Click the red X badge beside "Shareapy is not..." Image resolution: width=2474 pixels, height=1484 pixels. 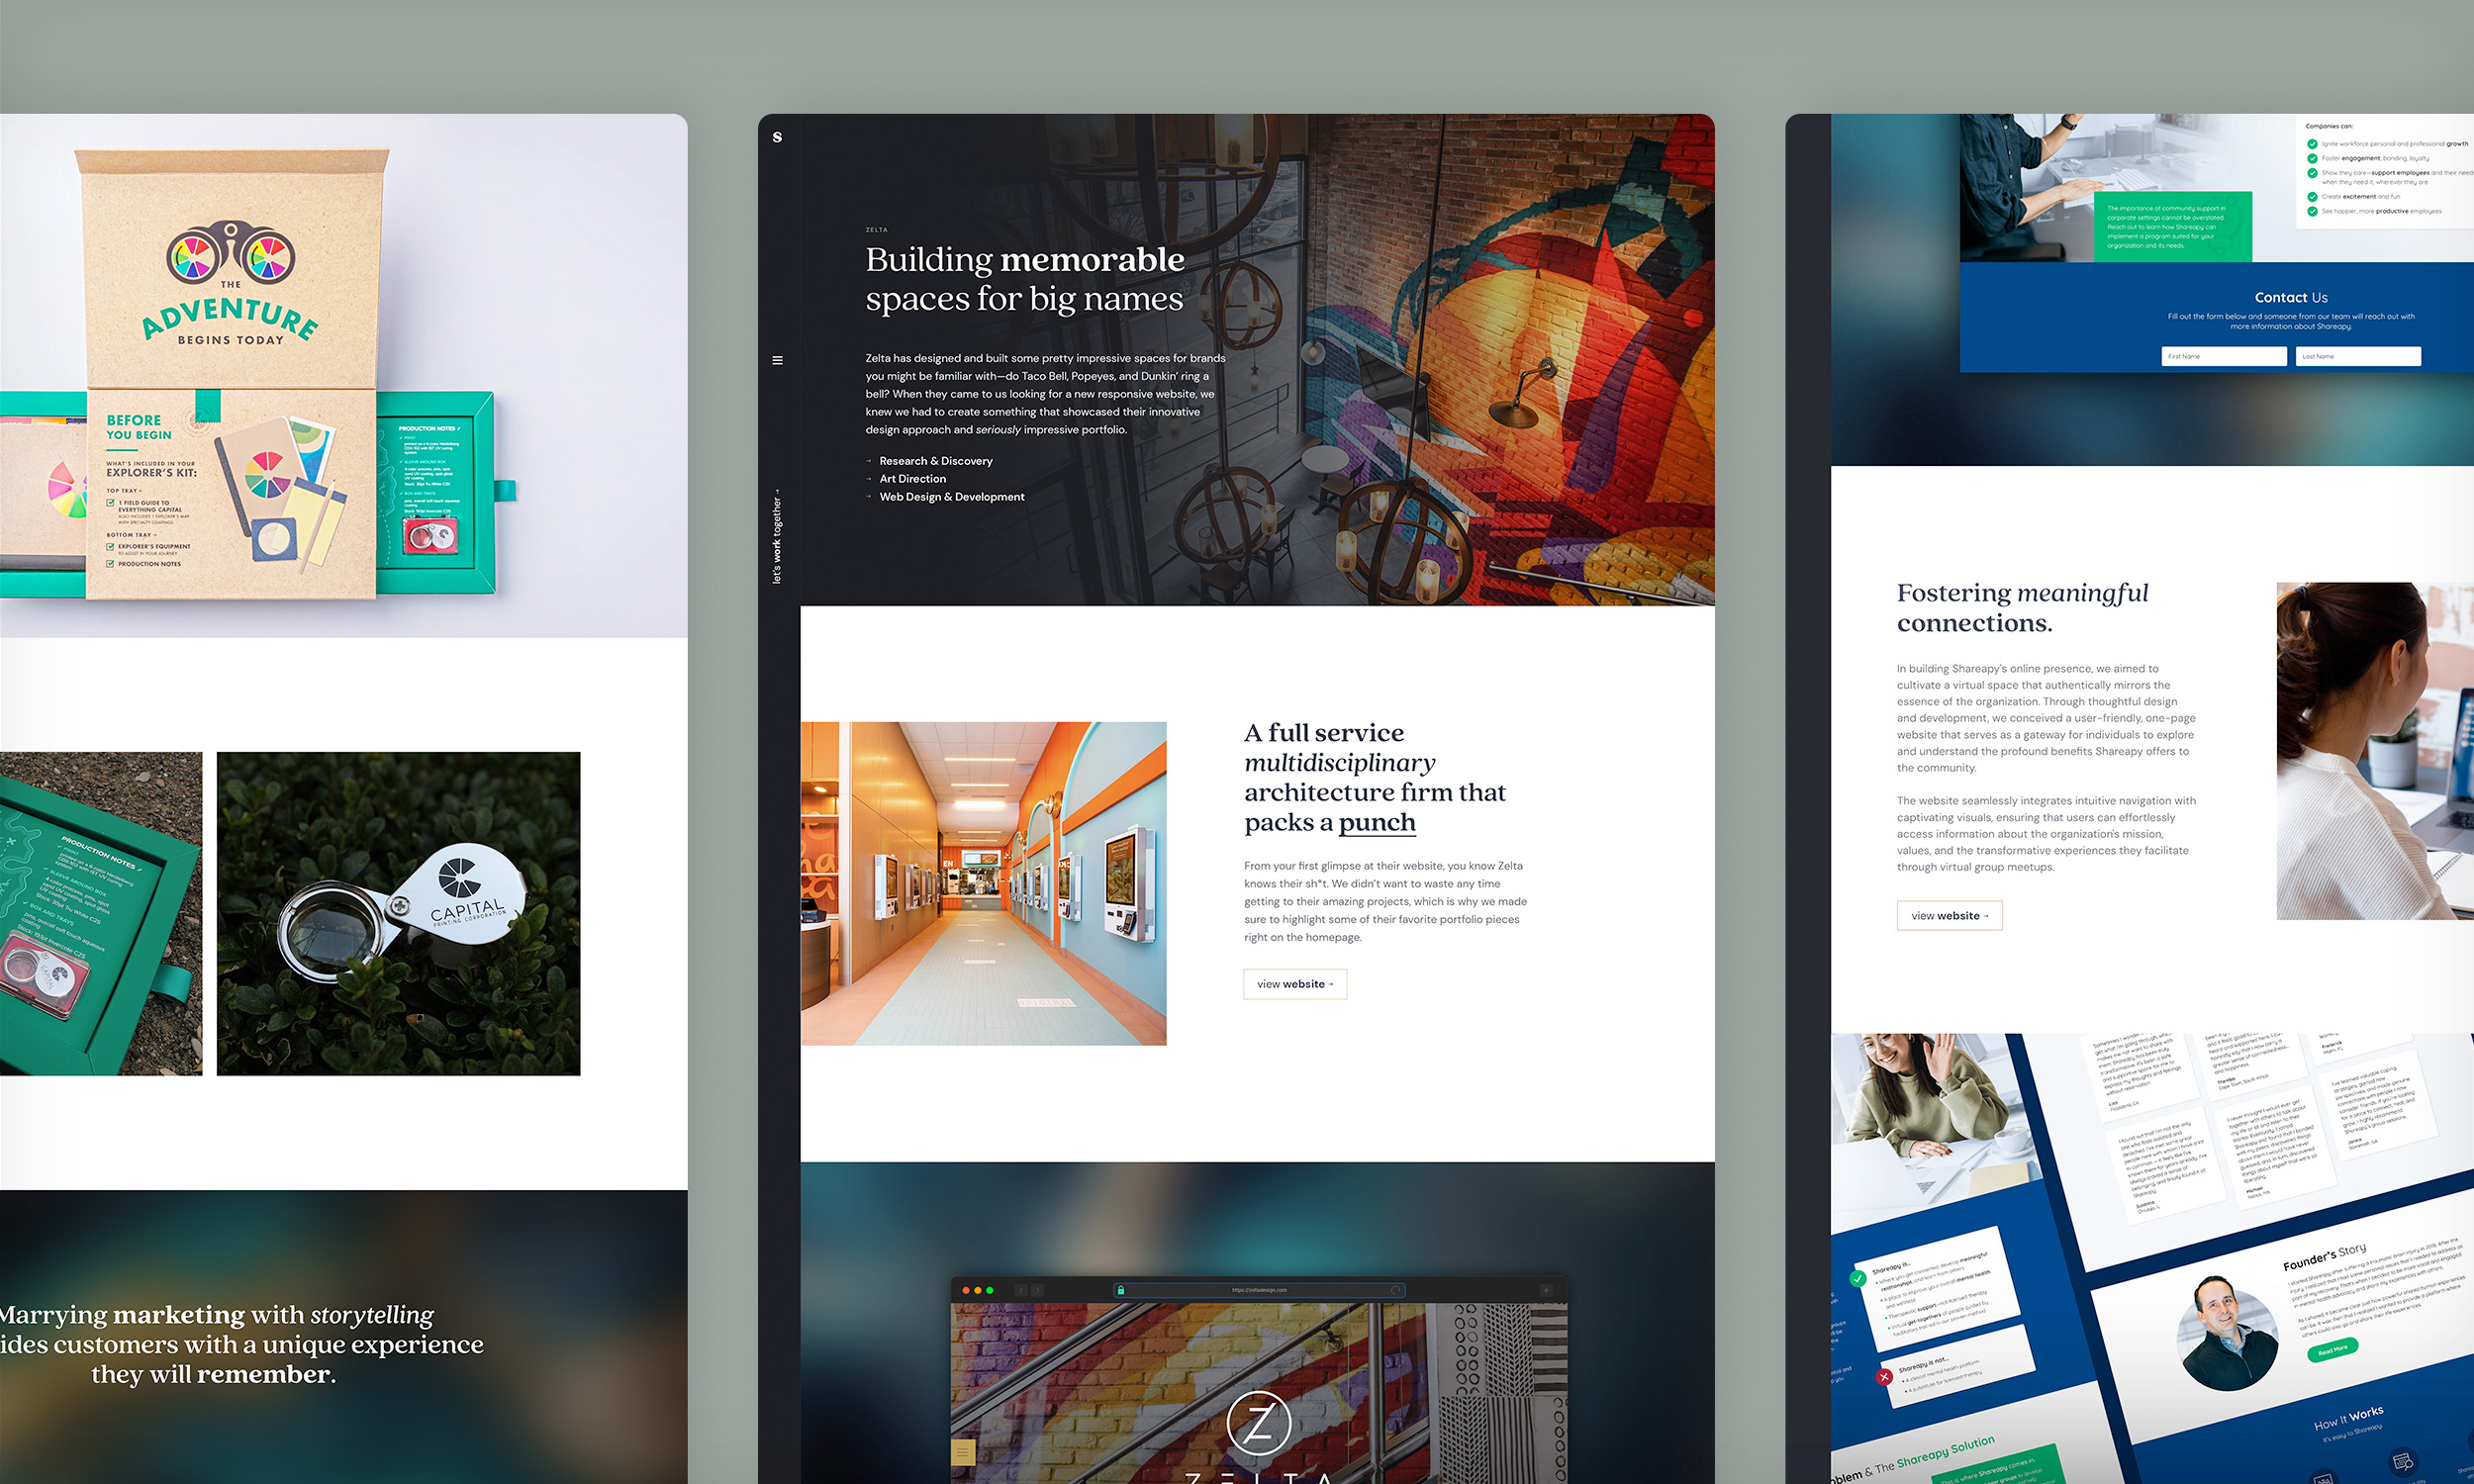pyautogui.click(x=1884, y=1377)
